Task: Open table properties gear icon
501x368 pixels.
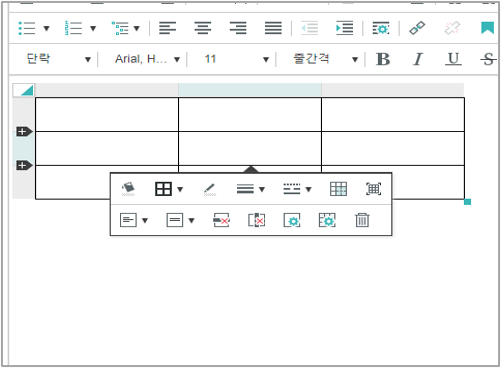Action: [327, 220]
